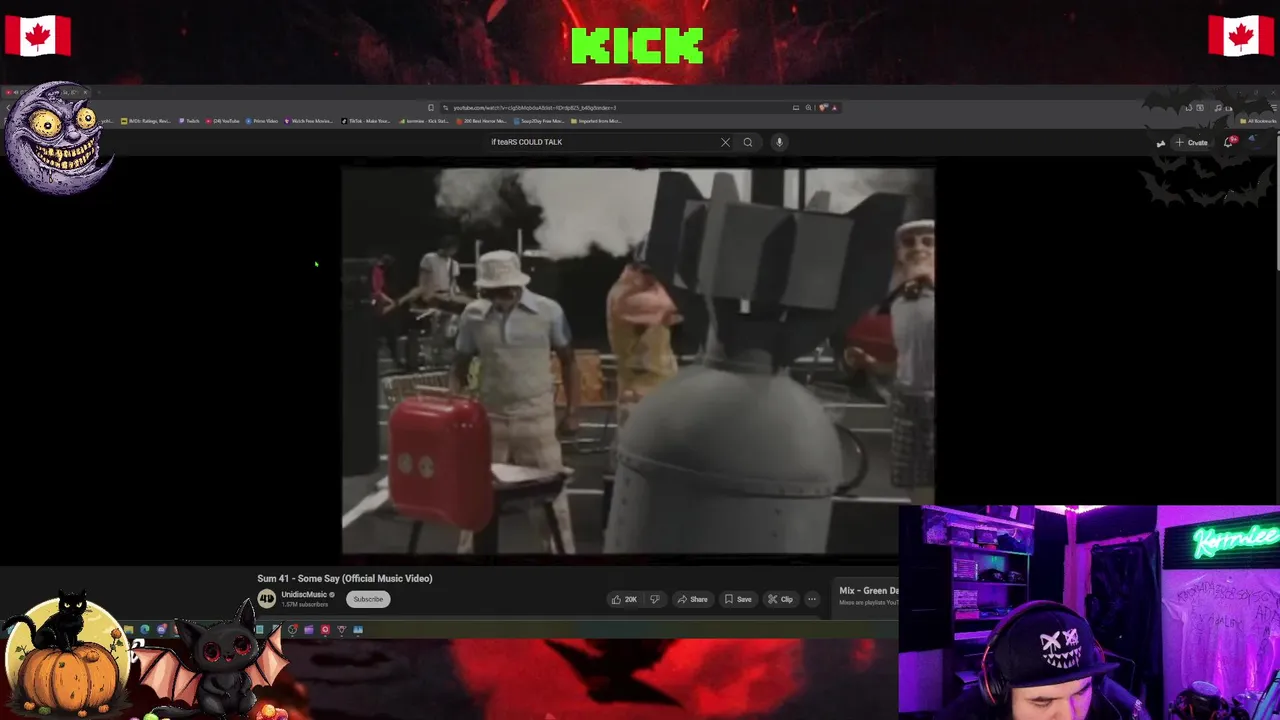Open the Twitch bookmark
The width and height of the screenshot is (1280, 720).
[189, 121]
